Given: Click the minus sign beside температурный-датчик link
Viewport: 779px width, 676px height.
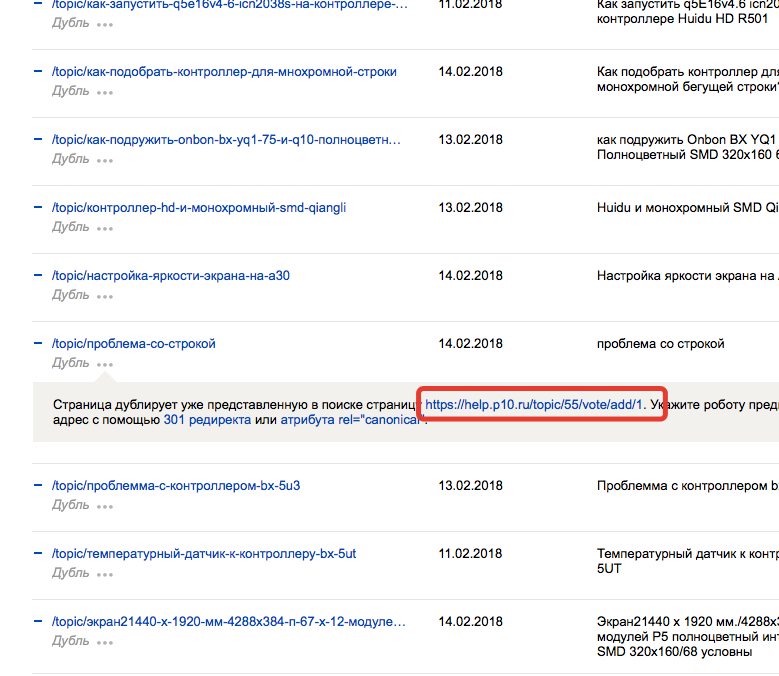Looking at the screenshot, I should pos(38,554).
